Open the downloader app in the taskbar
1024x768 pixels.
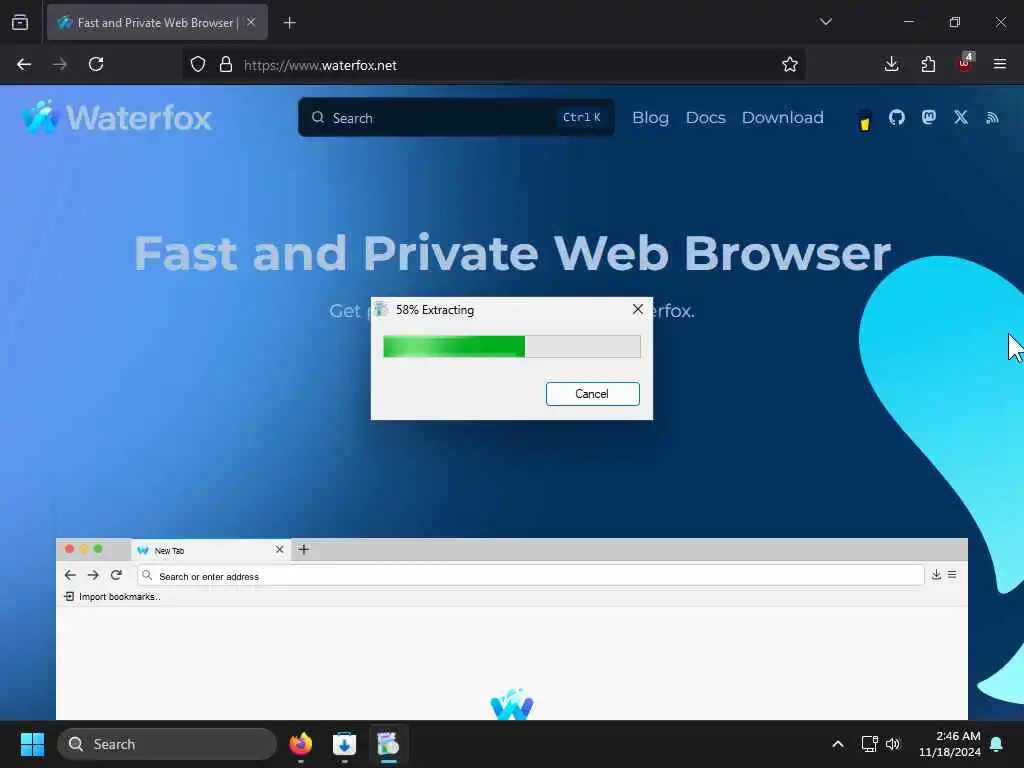(344, 744)
